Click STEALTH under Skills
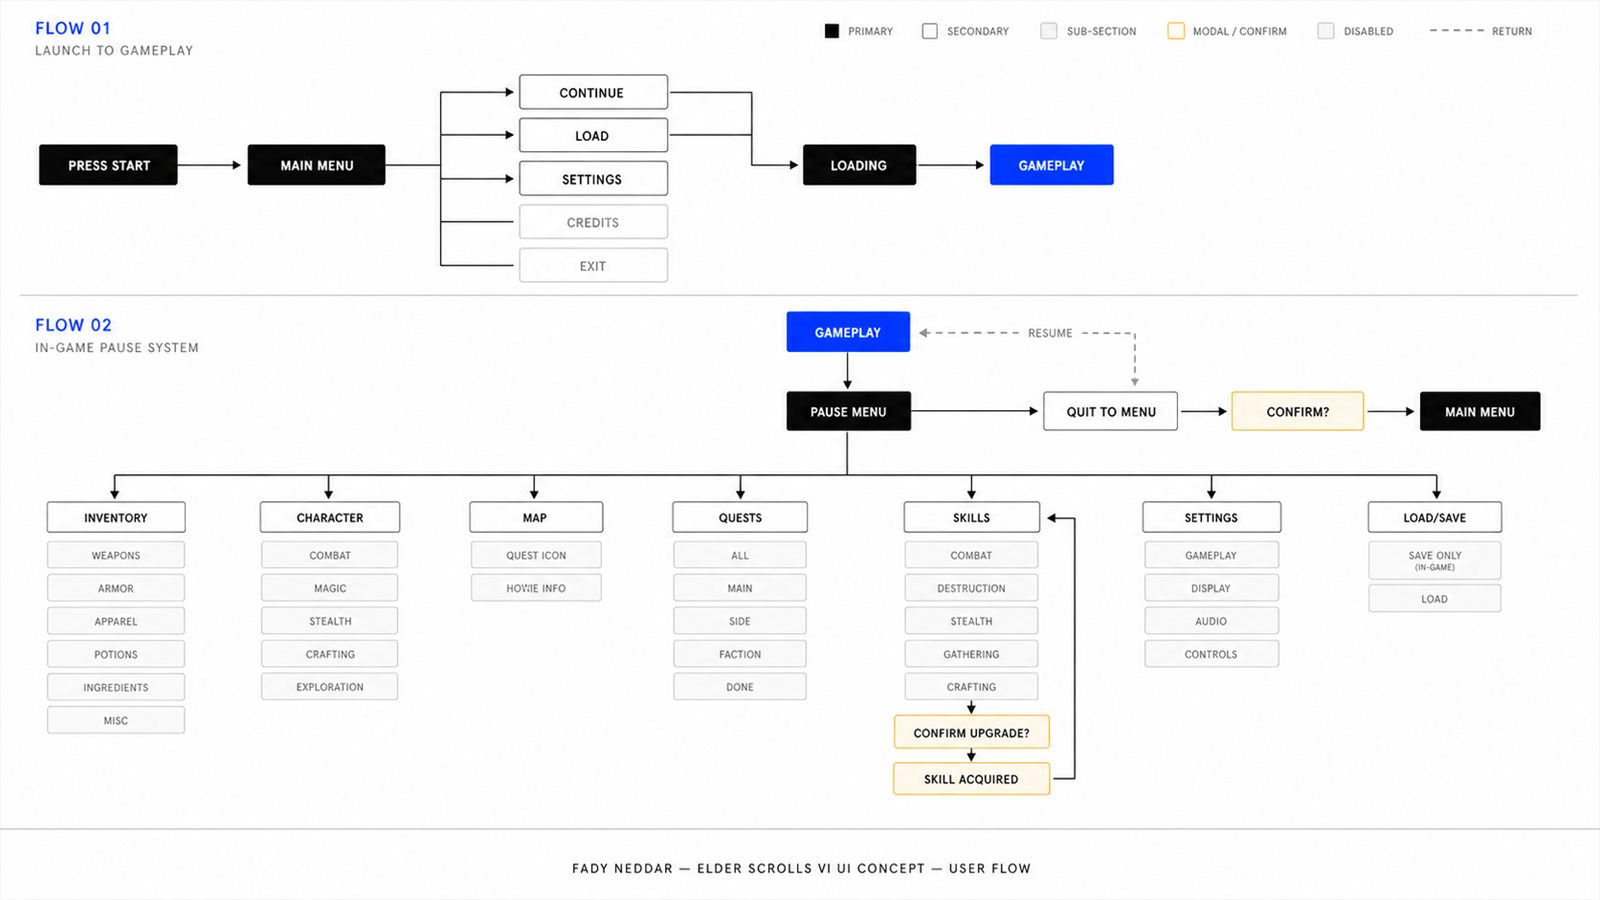1600x900 pixels. click(971, 621)
